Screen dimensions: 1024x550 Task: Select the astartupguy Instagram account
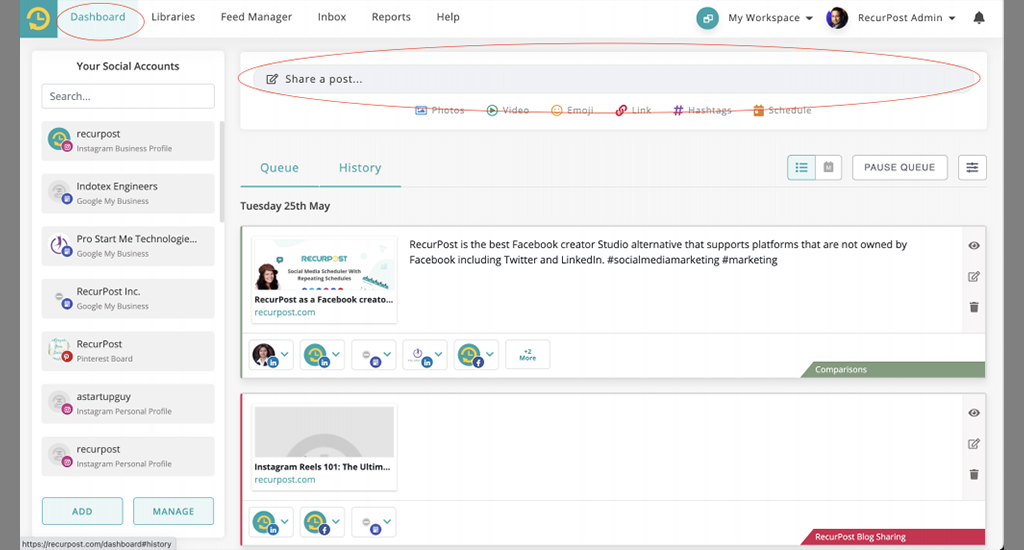(x=128, y=404)
